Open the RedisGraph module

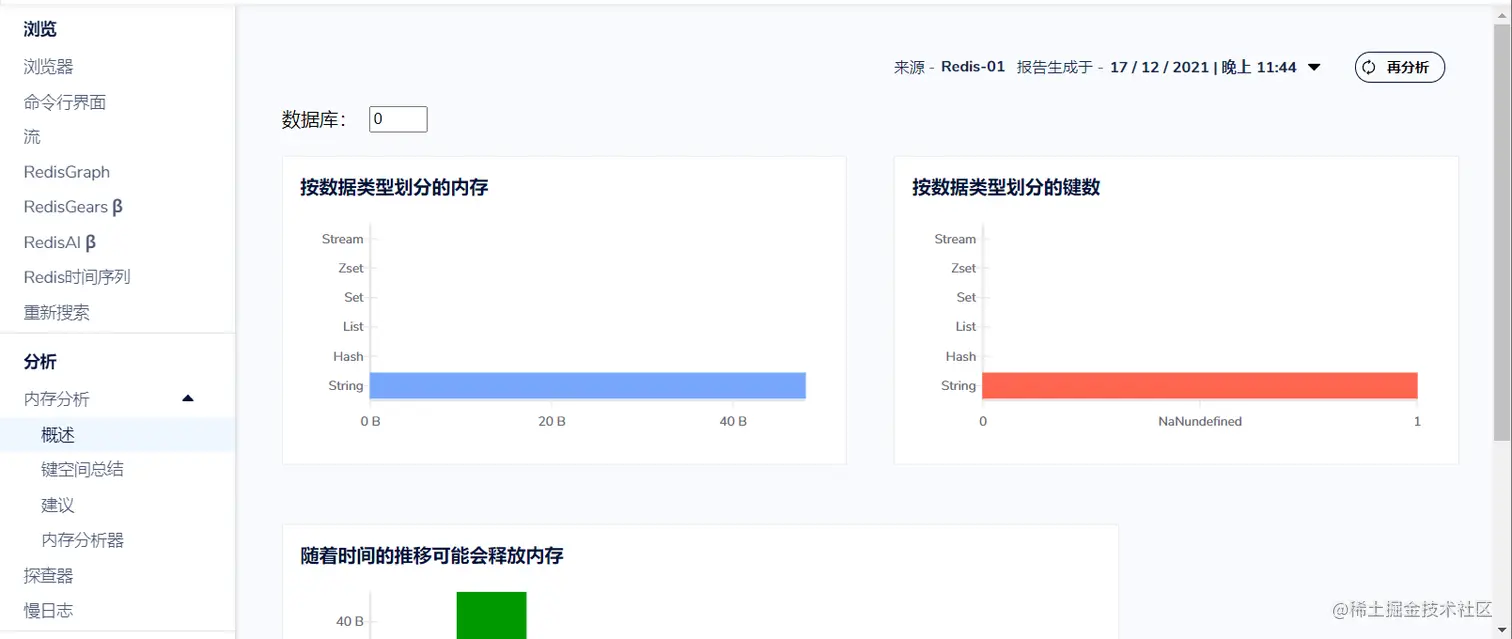66,171
